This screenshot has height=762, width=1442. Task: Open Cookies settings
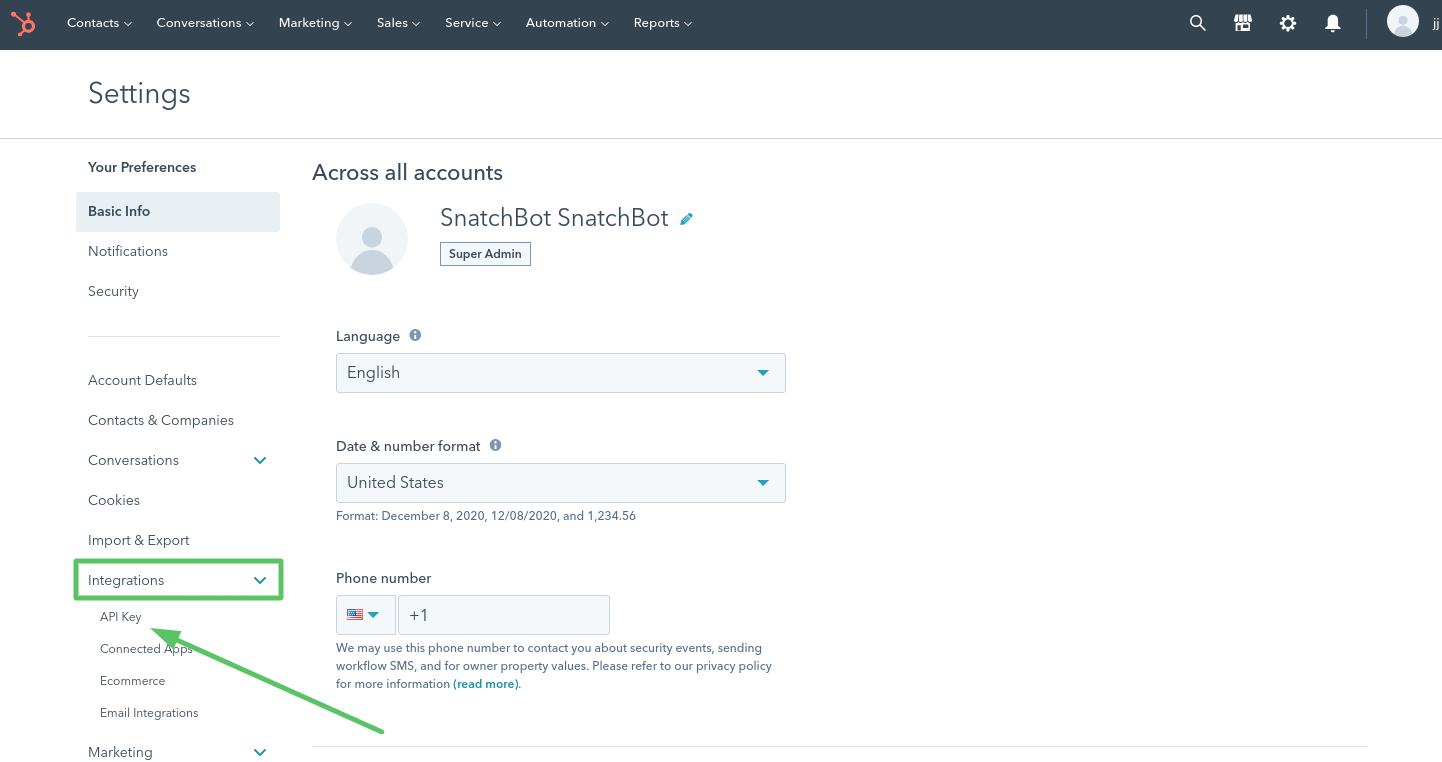[114, 500]
